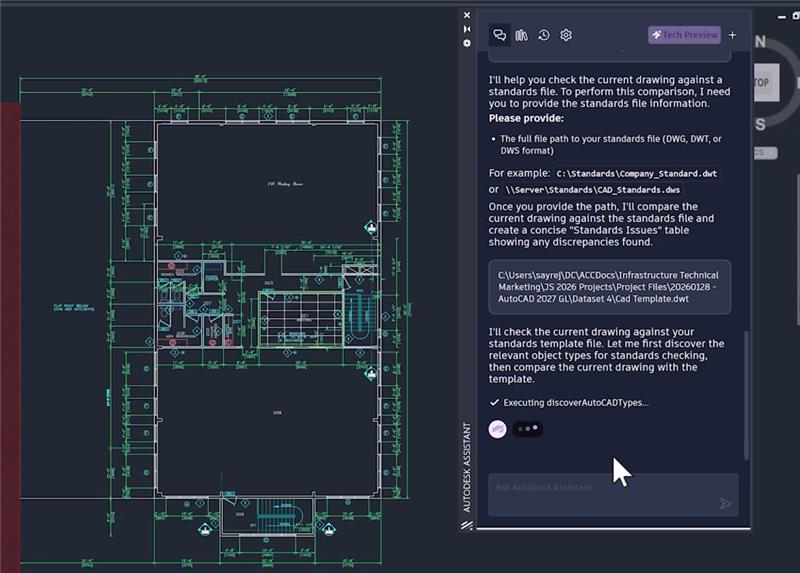Viewport: 800px width, 573px height.
Task: Click the example path C:\Standards\Company_Standard.dwt
Action: coord(637,173)
